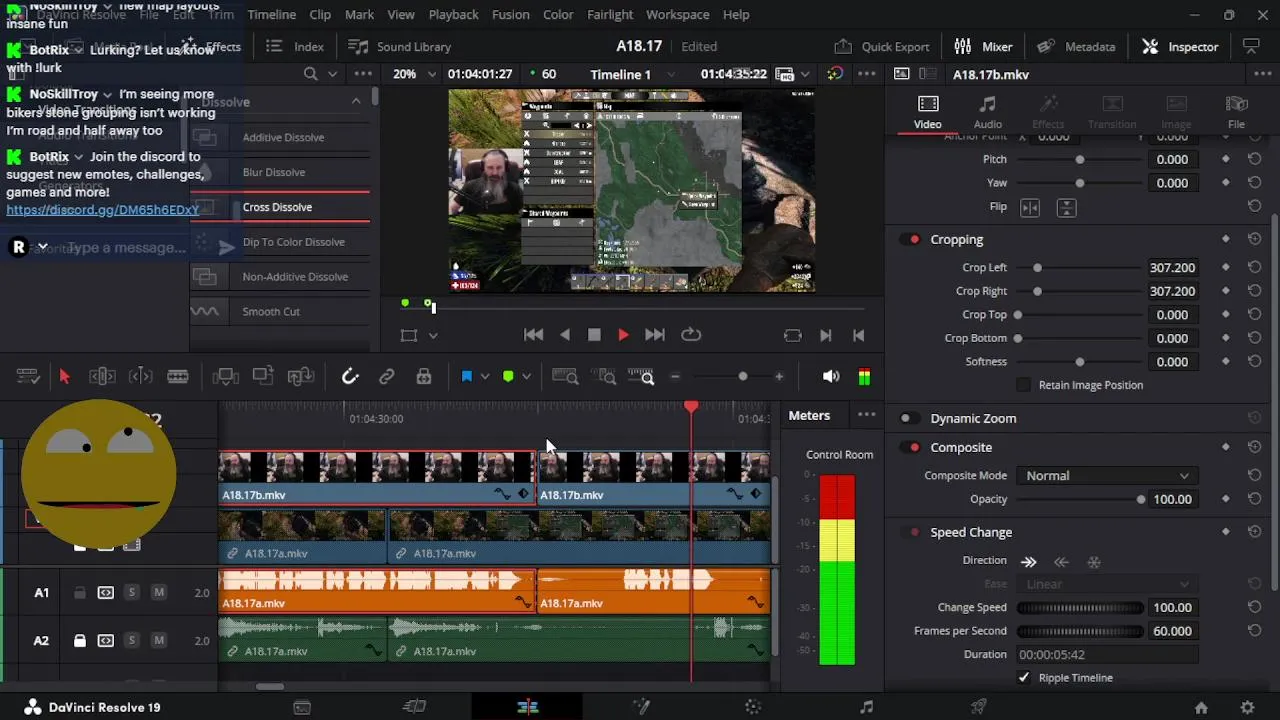
Task: Set speed direction to freeze frame
Action: click(x=1094, y=561)
